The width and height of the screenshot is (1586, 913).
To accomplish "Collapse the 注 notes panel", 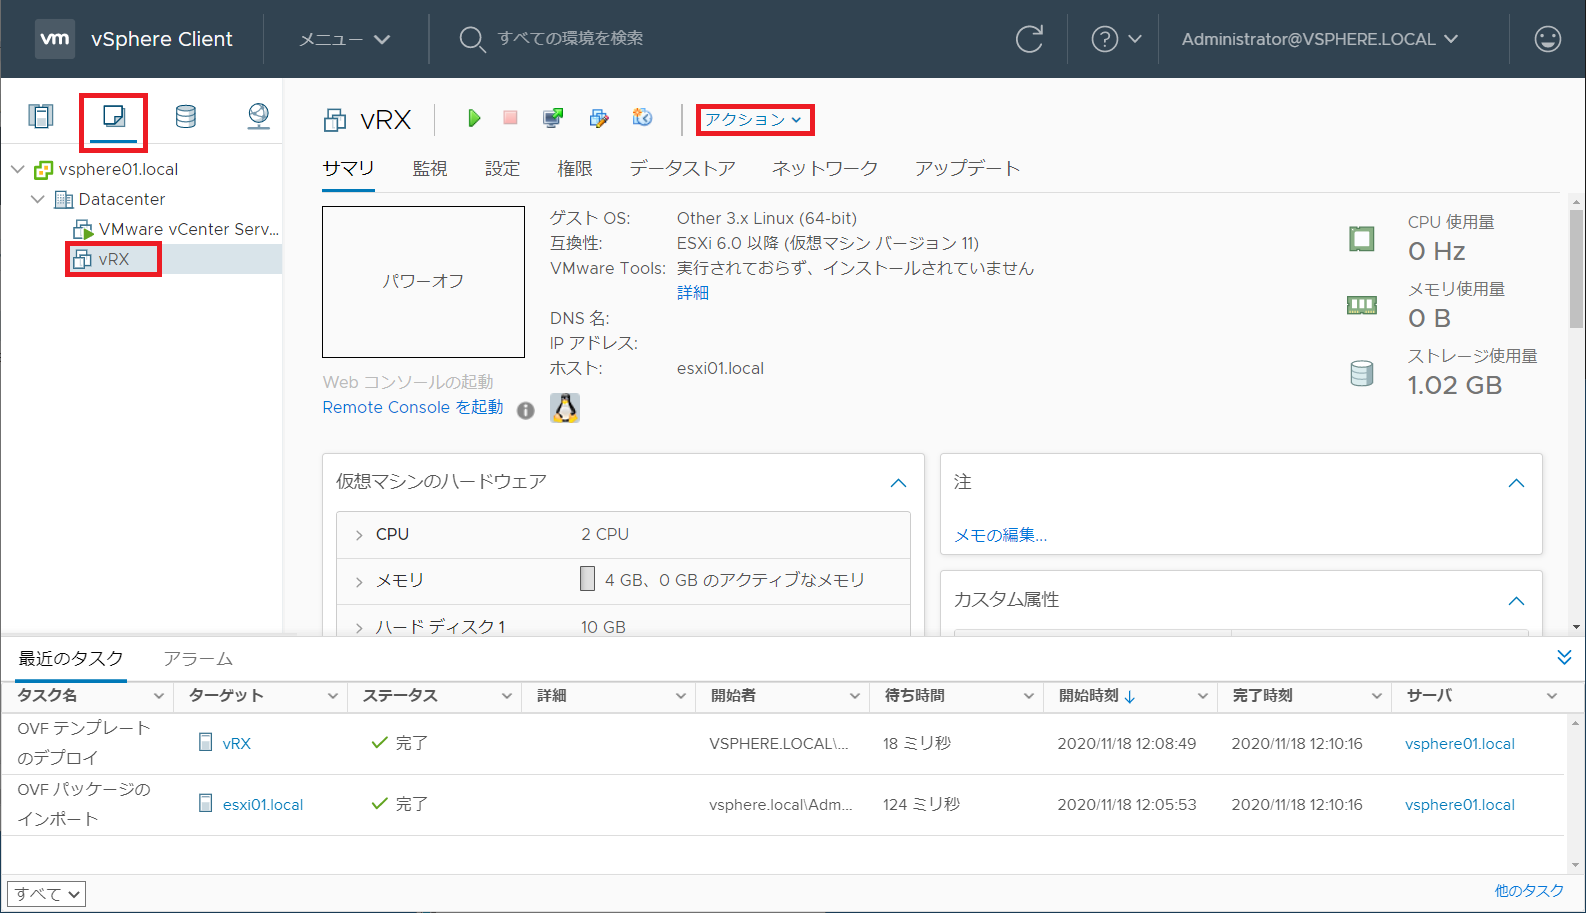I will 1516,483.
